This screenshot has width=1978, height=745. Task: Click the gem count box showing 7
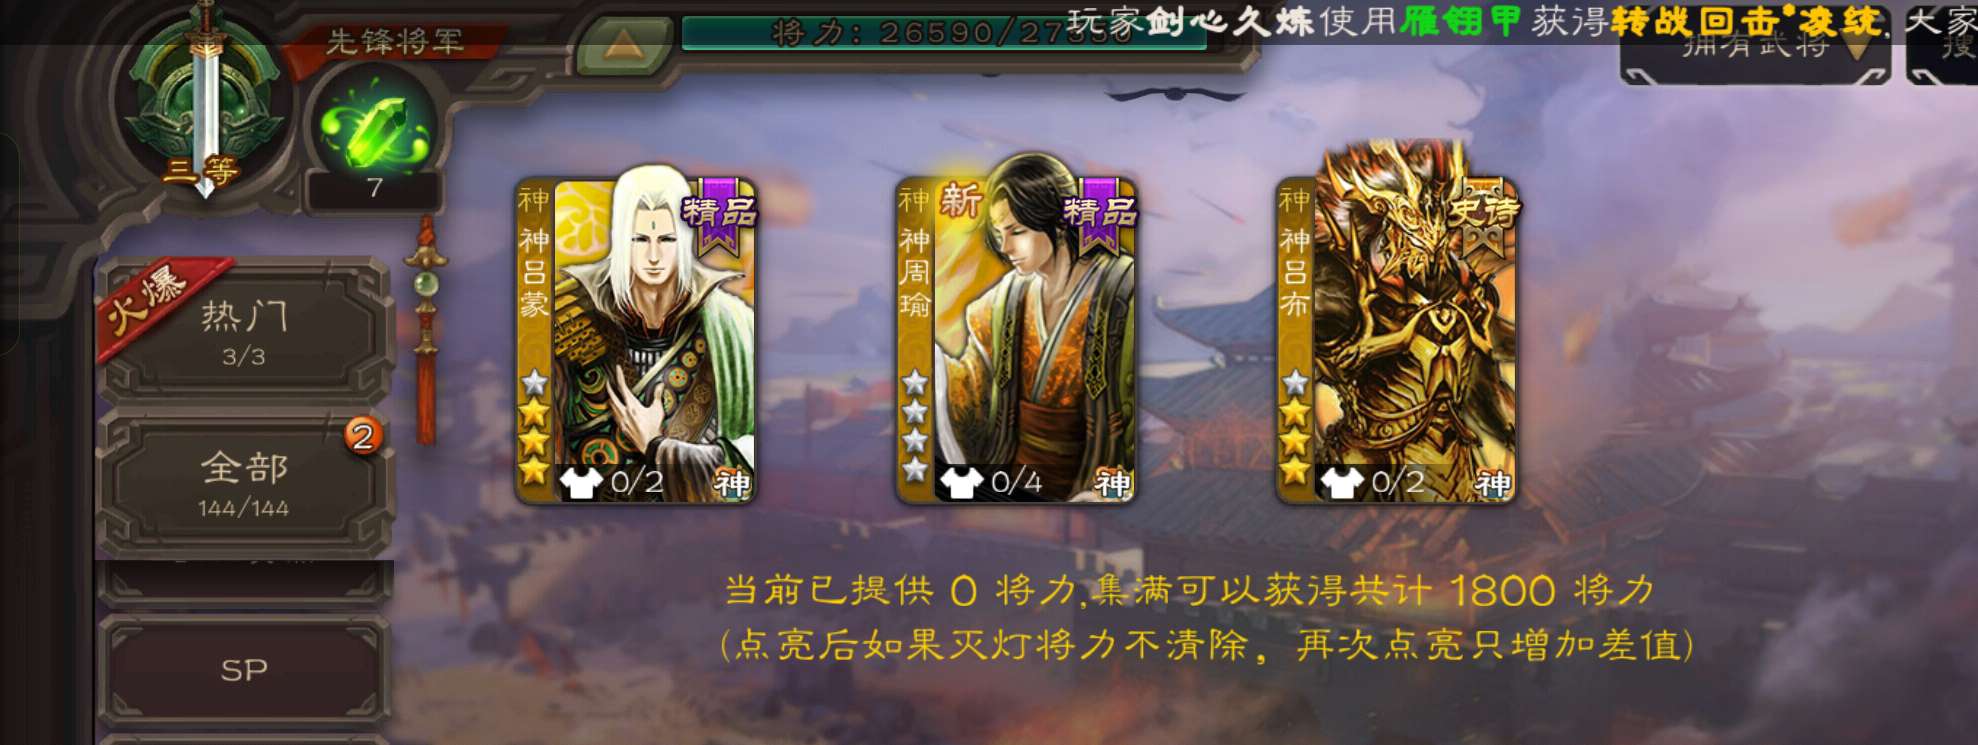point(375,188)
